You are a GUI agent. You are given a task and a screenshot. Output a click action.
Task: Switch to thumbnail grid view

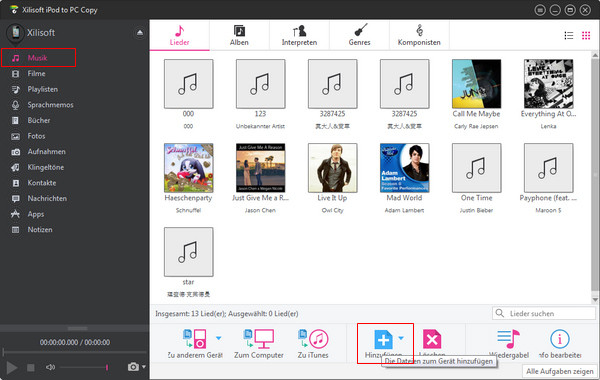[586, 36]
